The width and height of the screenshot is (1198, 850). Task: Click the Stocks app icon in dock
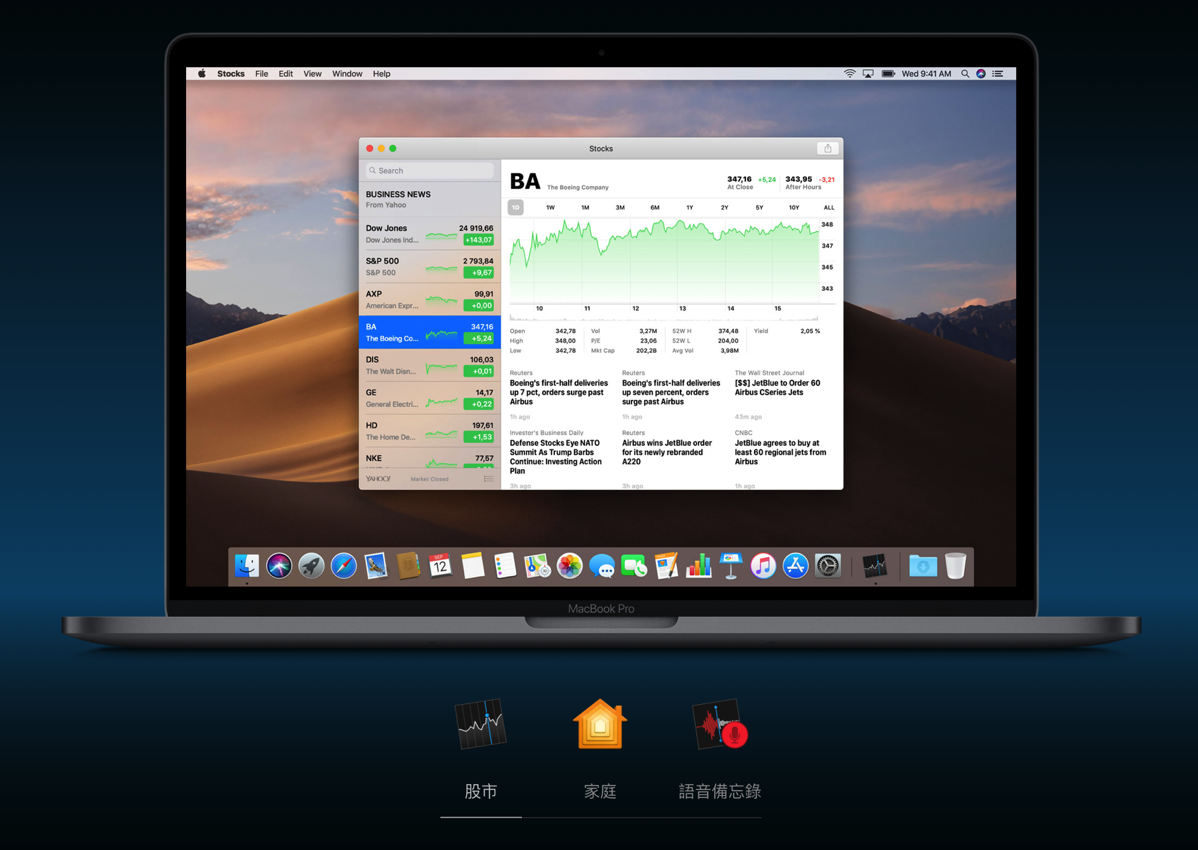tap(875, 566)
